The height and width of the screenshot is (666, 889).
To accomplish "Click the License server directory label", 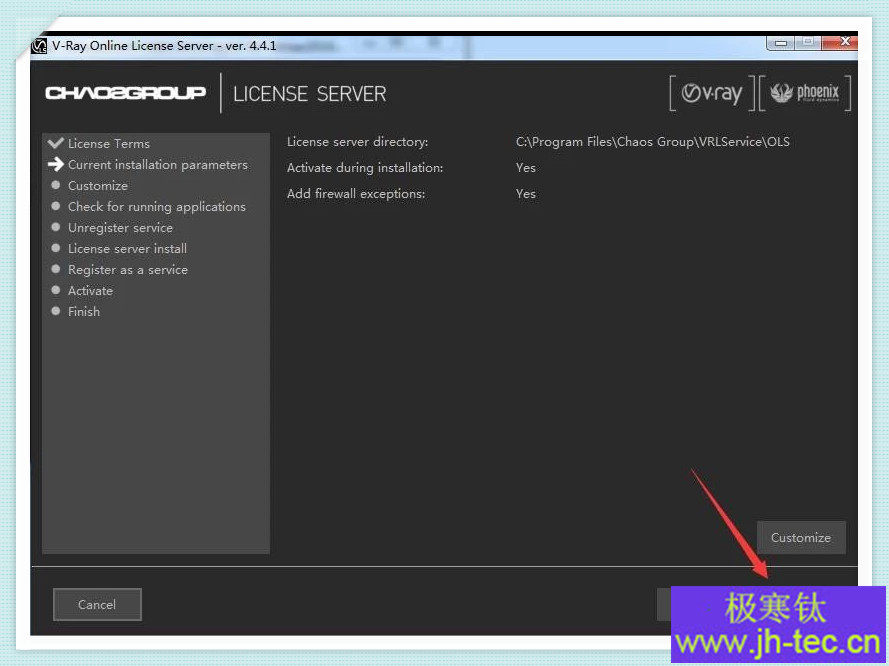I will pyautogui.click(x=358, y=142).
